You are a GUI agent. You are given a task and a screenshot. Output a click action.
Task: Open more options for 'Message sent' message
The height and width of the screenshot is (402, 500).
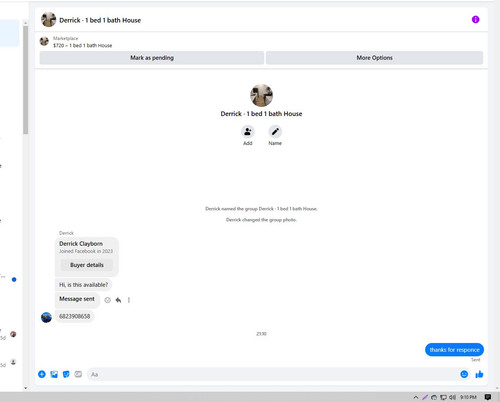coord(129,300)
